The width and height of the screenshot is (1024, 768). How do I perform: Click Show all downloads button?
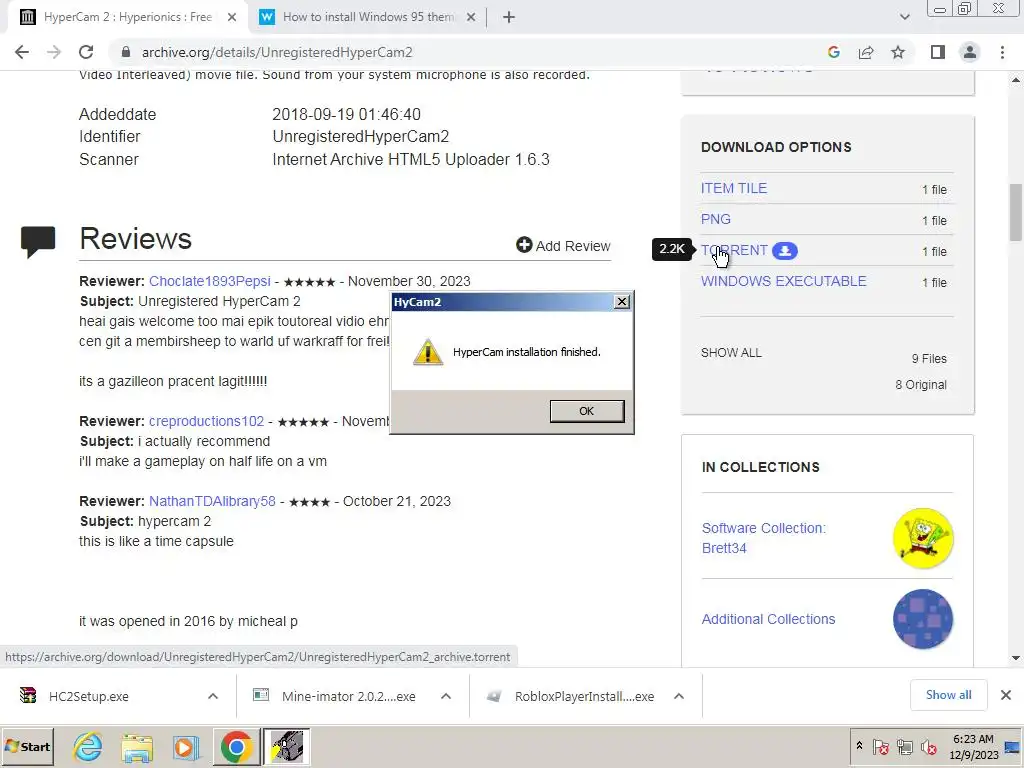tap(948, 695)
